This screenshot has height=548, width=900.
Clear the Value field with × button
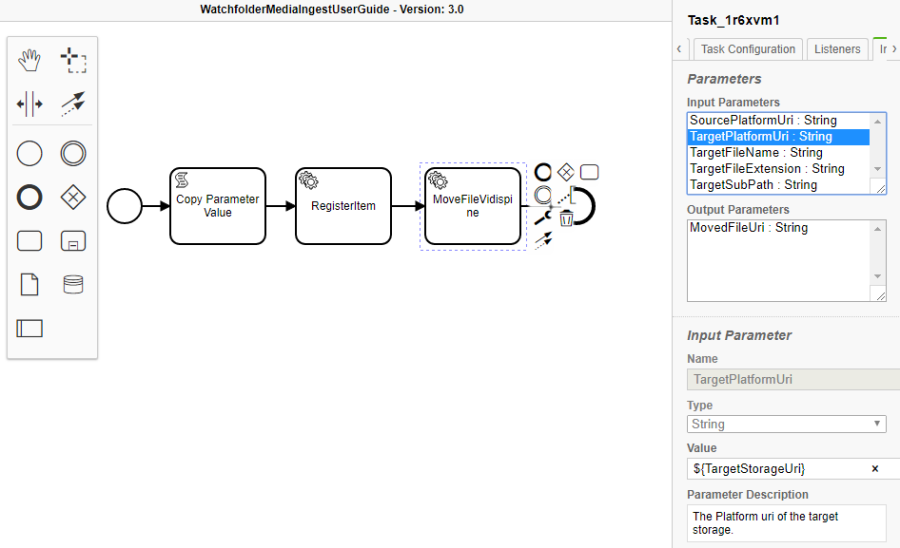(875, 468)
